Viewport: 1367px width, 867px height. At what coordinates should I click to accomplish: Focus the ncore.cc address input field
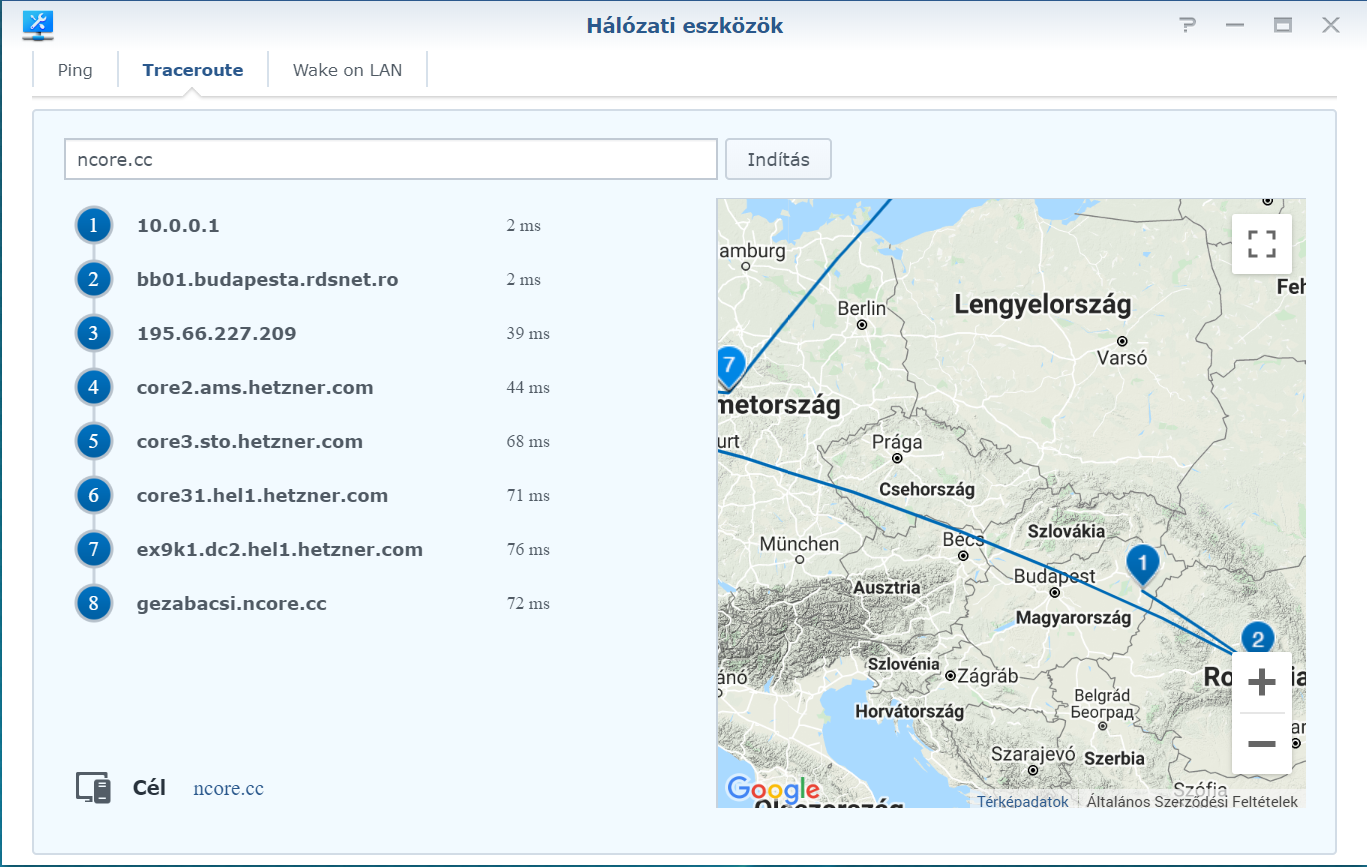point(391,159)
